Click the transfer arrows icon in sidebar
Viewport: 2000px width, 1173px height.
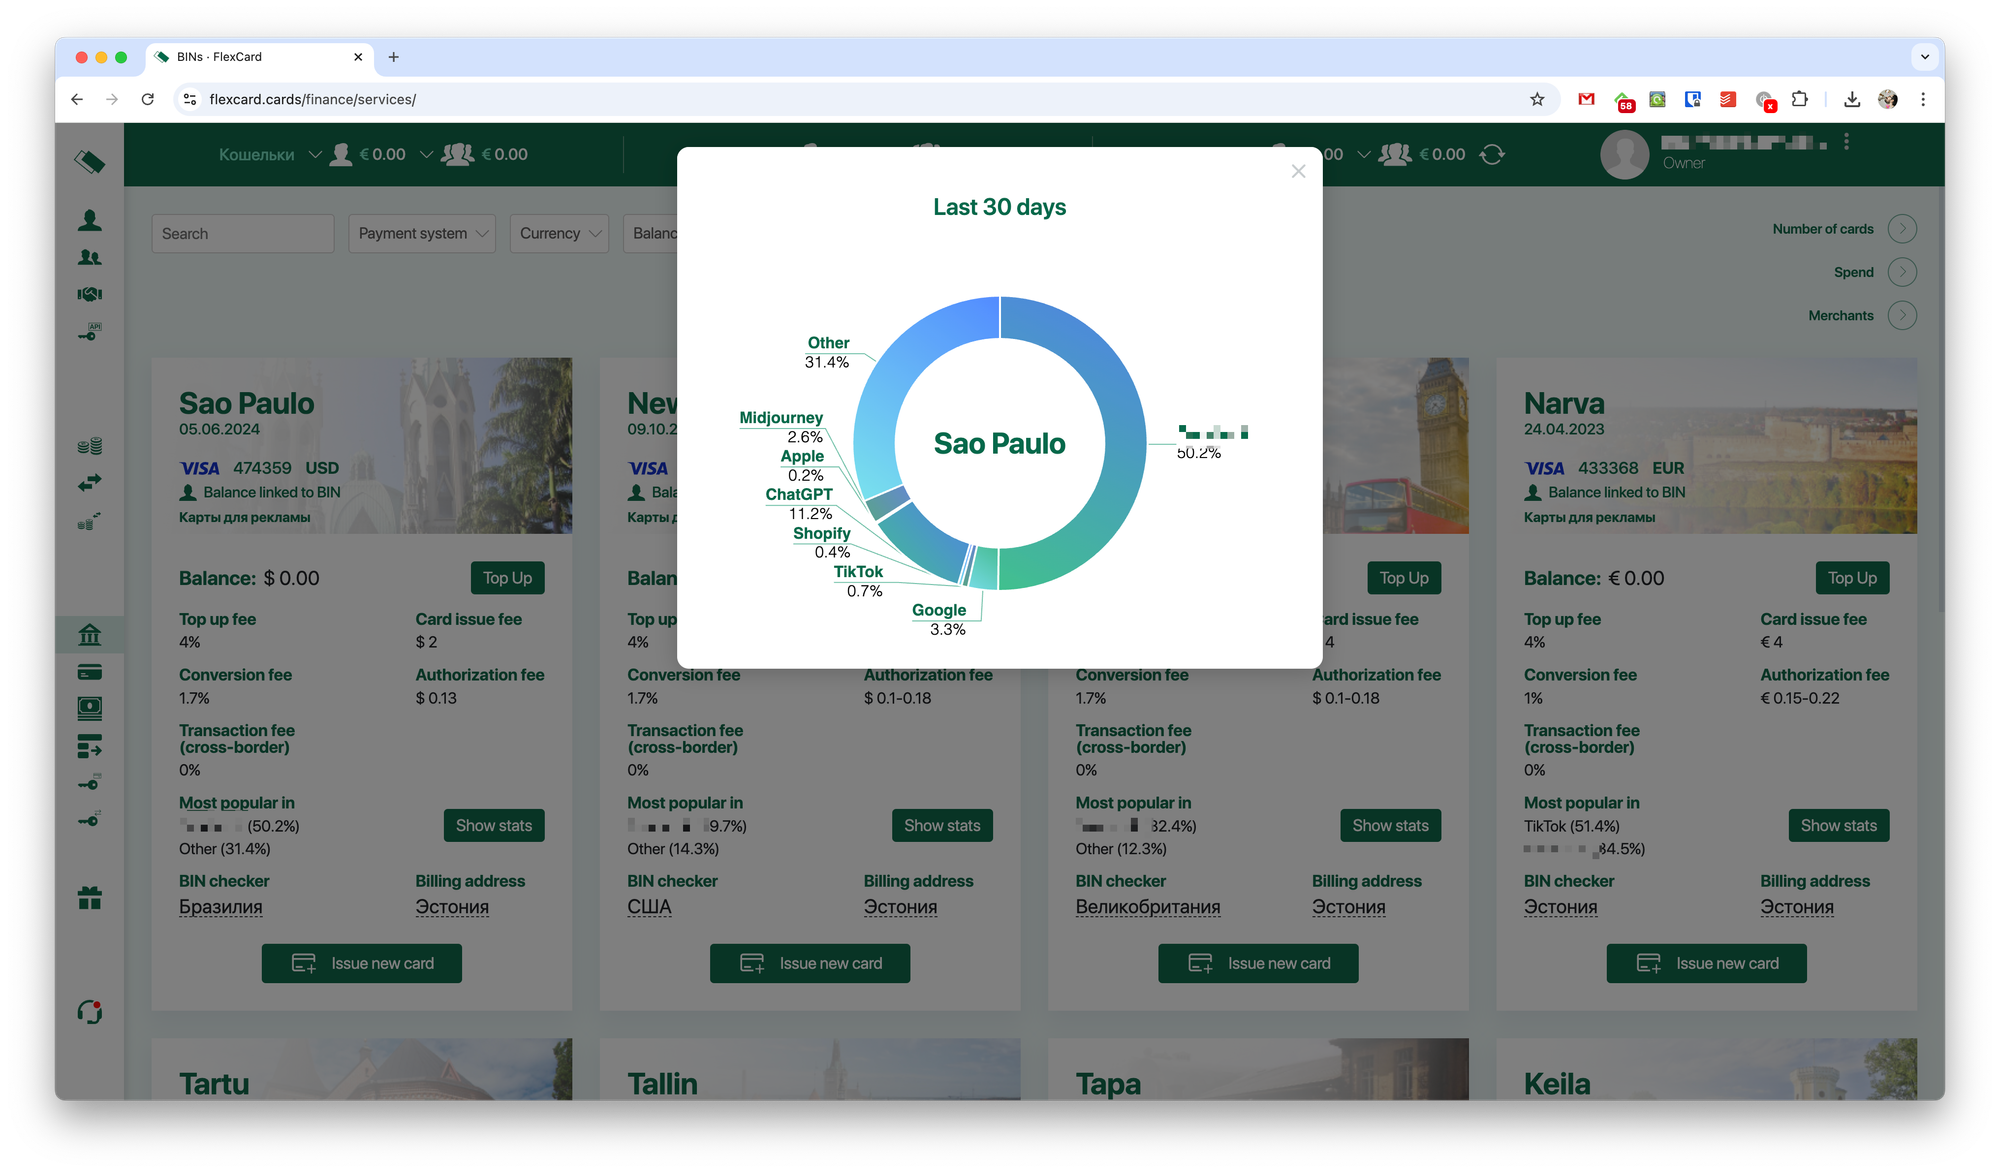(x=90, y=483)
